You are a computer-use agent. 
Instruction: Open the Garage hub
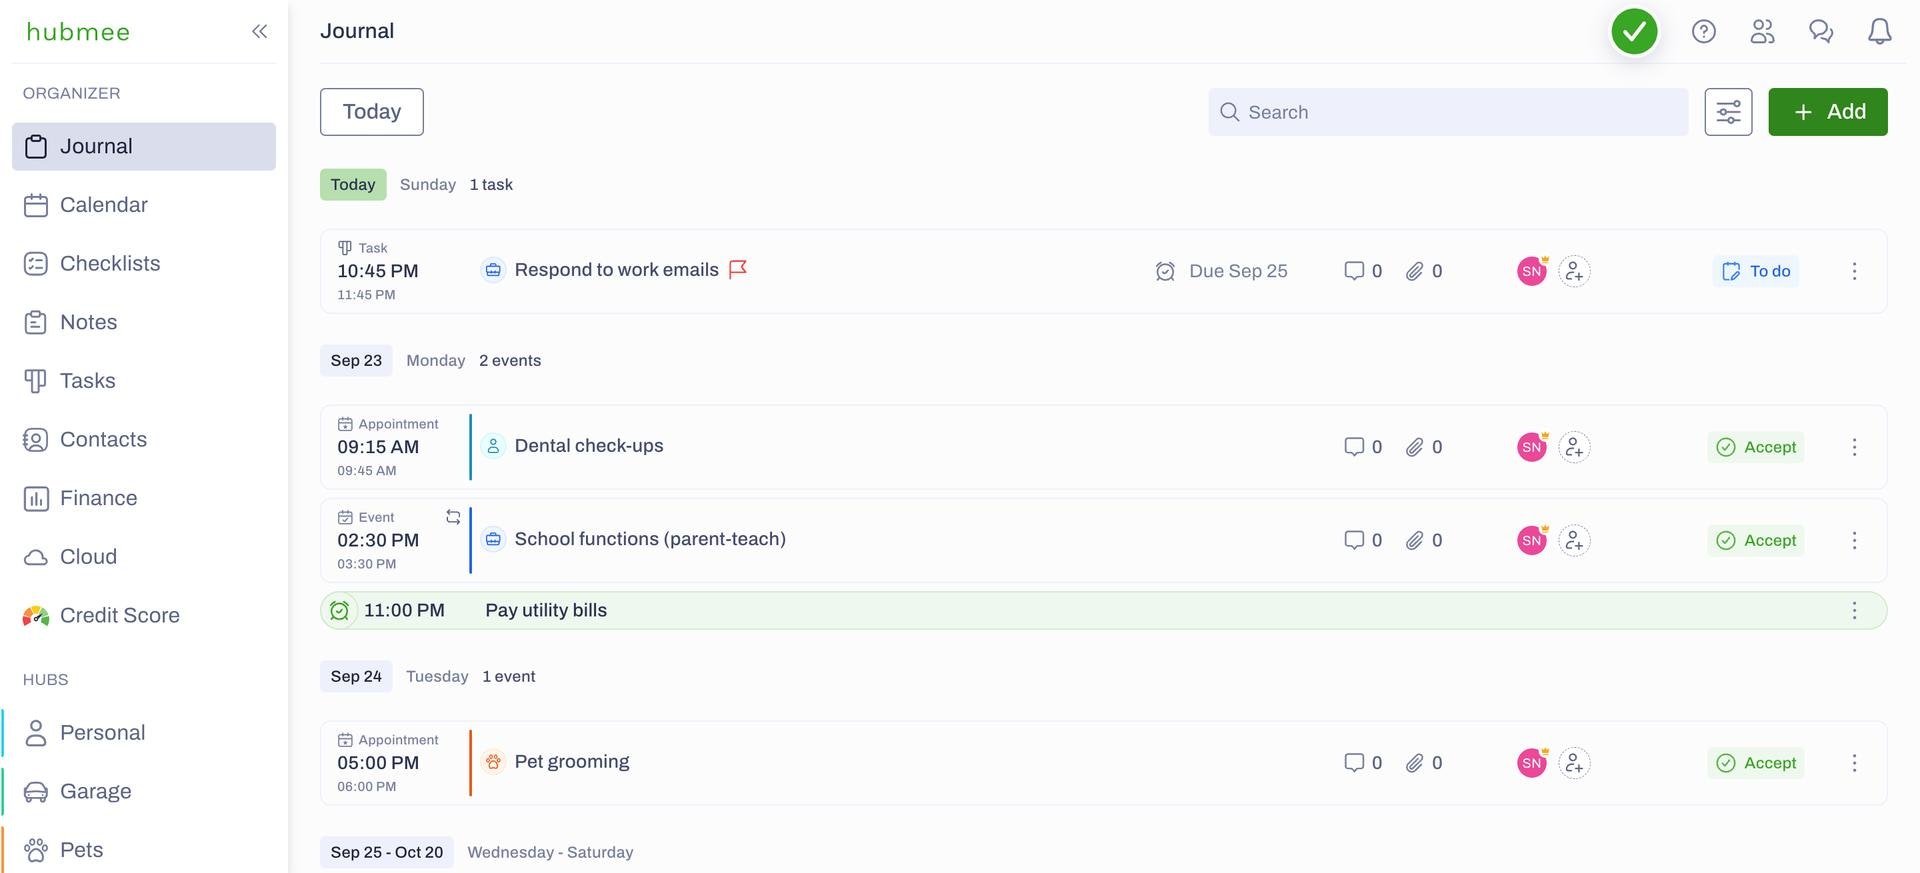point(144,792)
